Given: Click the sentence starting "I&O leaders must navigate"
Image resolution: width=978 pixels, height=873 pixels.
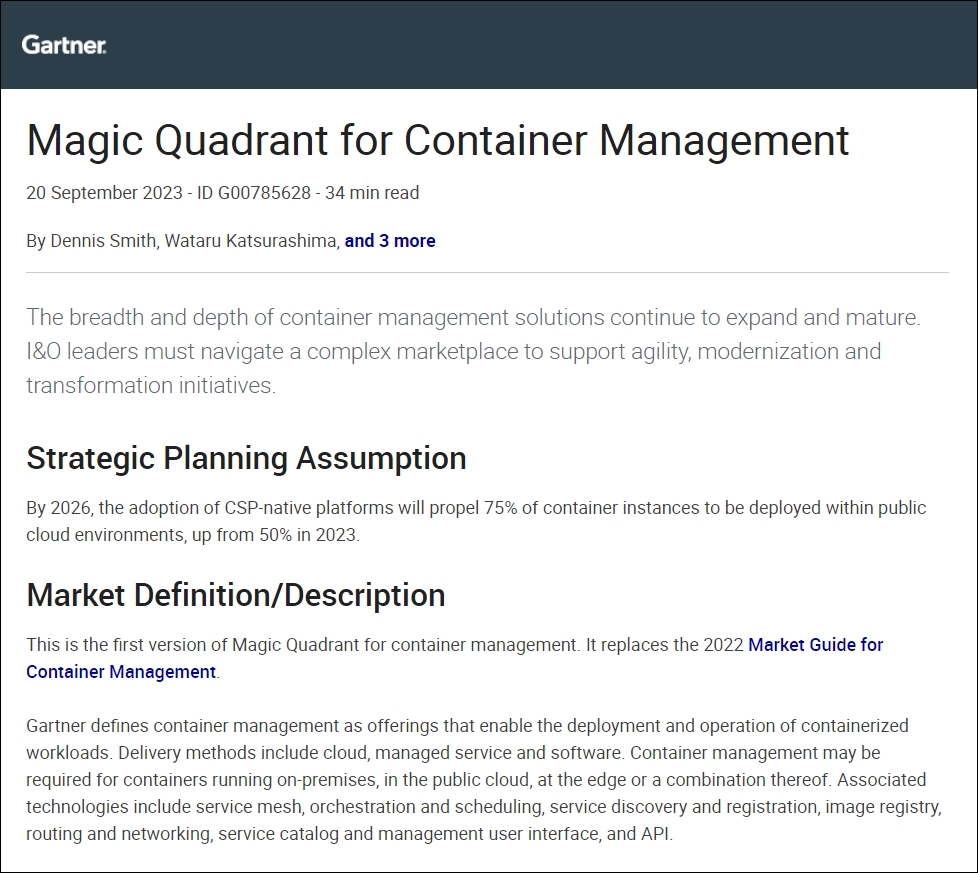Looking at the screenshot, I should click(x=453, y=352).
